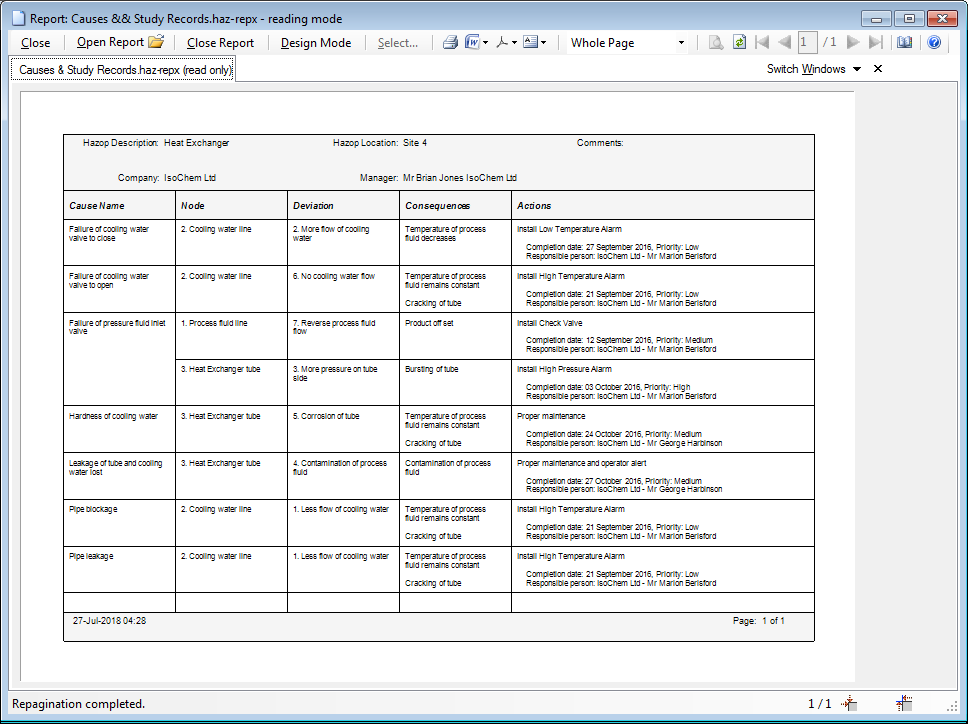Click the right margin icon in status bar
The image size is (968, 724).
coord(903,704)
